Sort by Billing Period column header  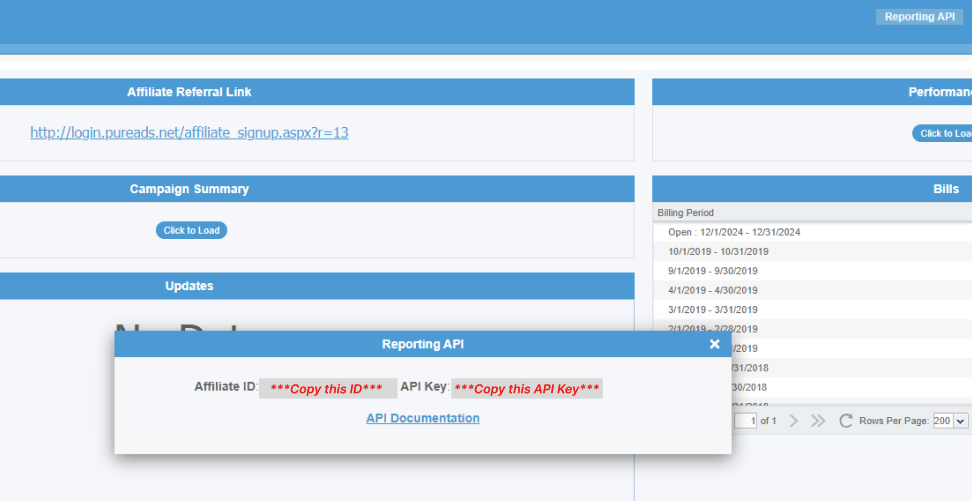pos(686,213)
